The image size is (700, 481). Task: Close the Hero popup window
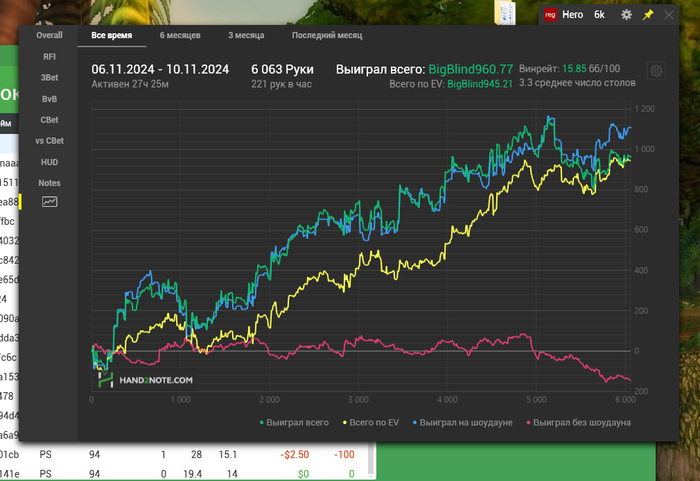669,15
